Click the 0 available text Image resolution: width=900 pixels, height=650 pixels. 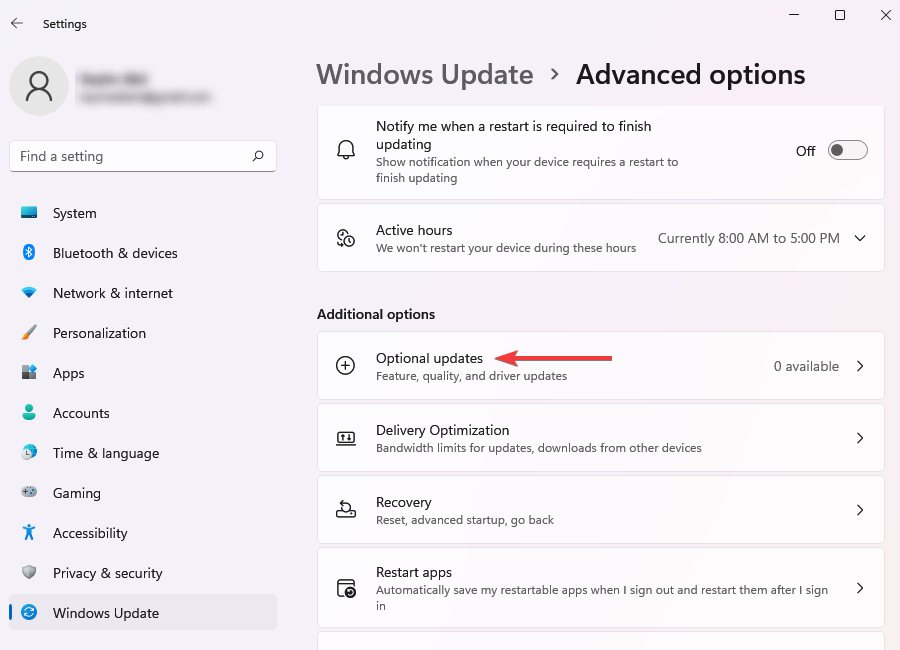(806, 366)
